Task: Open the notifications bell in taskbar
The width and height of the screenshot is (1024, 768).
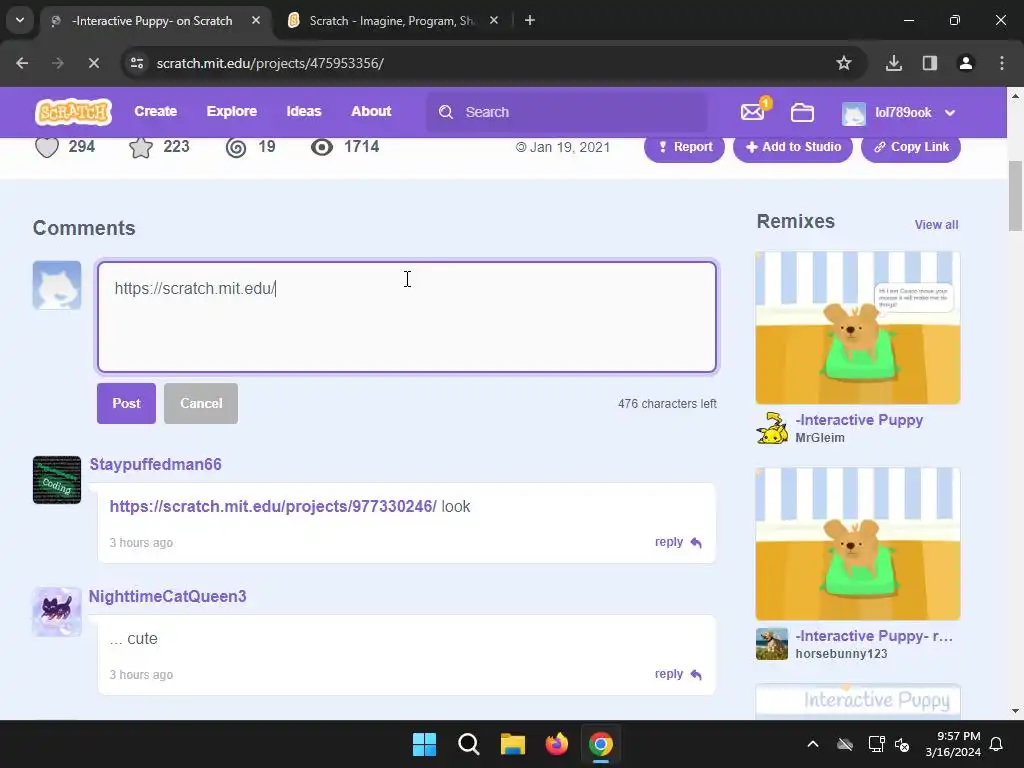Action: tap(997, 744)
